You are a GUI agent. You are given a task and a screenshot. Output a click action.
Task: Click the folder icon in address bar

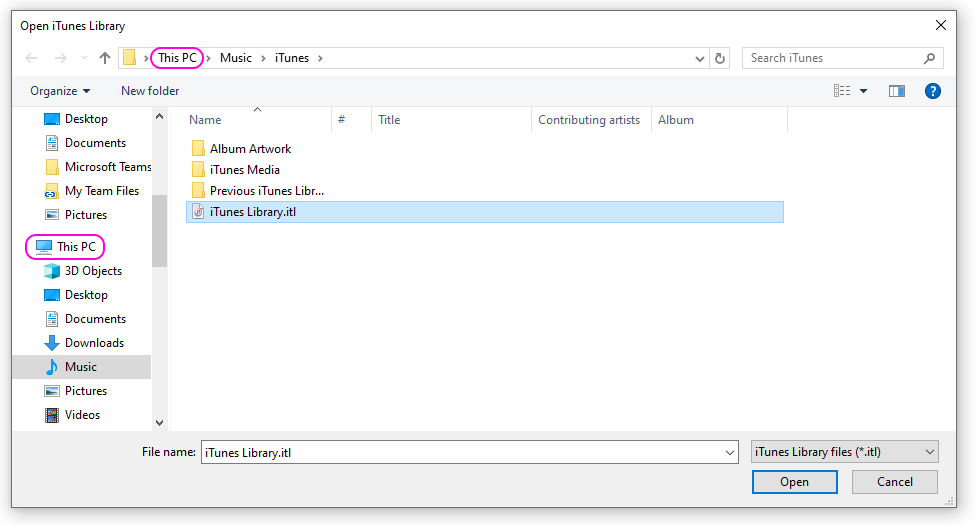click(x=129, y=57)
